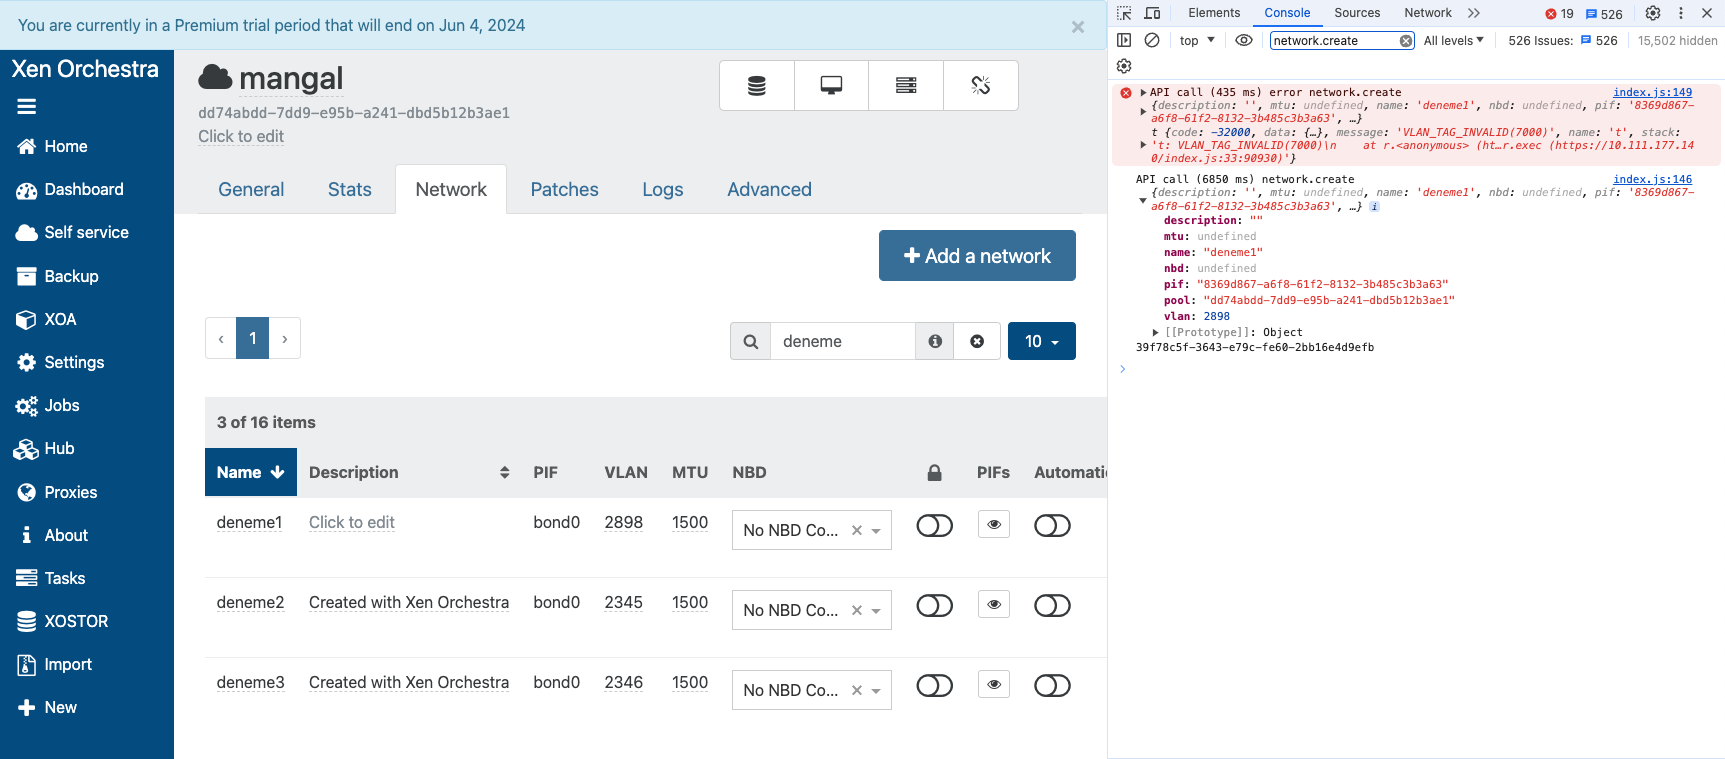Screen dimensions: 1725x759
Task: Close the Premium trial banner
Action: pyautogui.click(x=1078, y=27)
